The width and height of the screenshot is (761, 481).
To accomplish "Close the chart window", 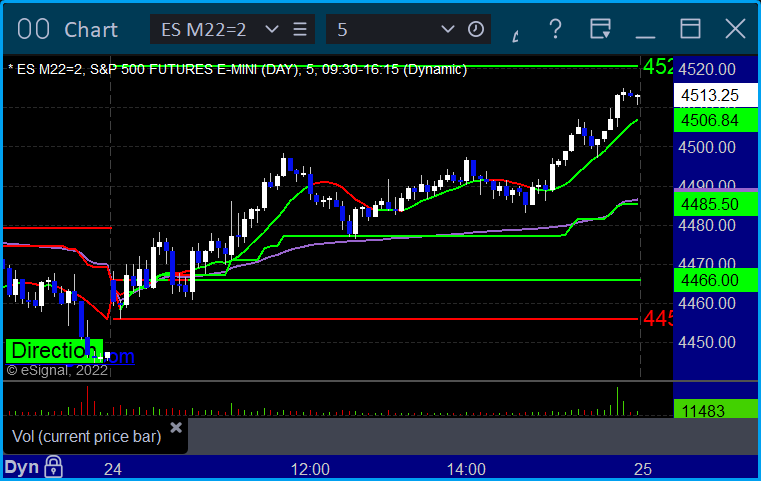I will coord(735,29).
